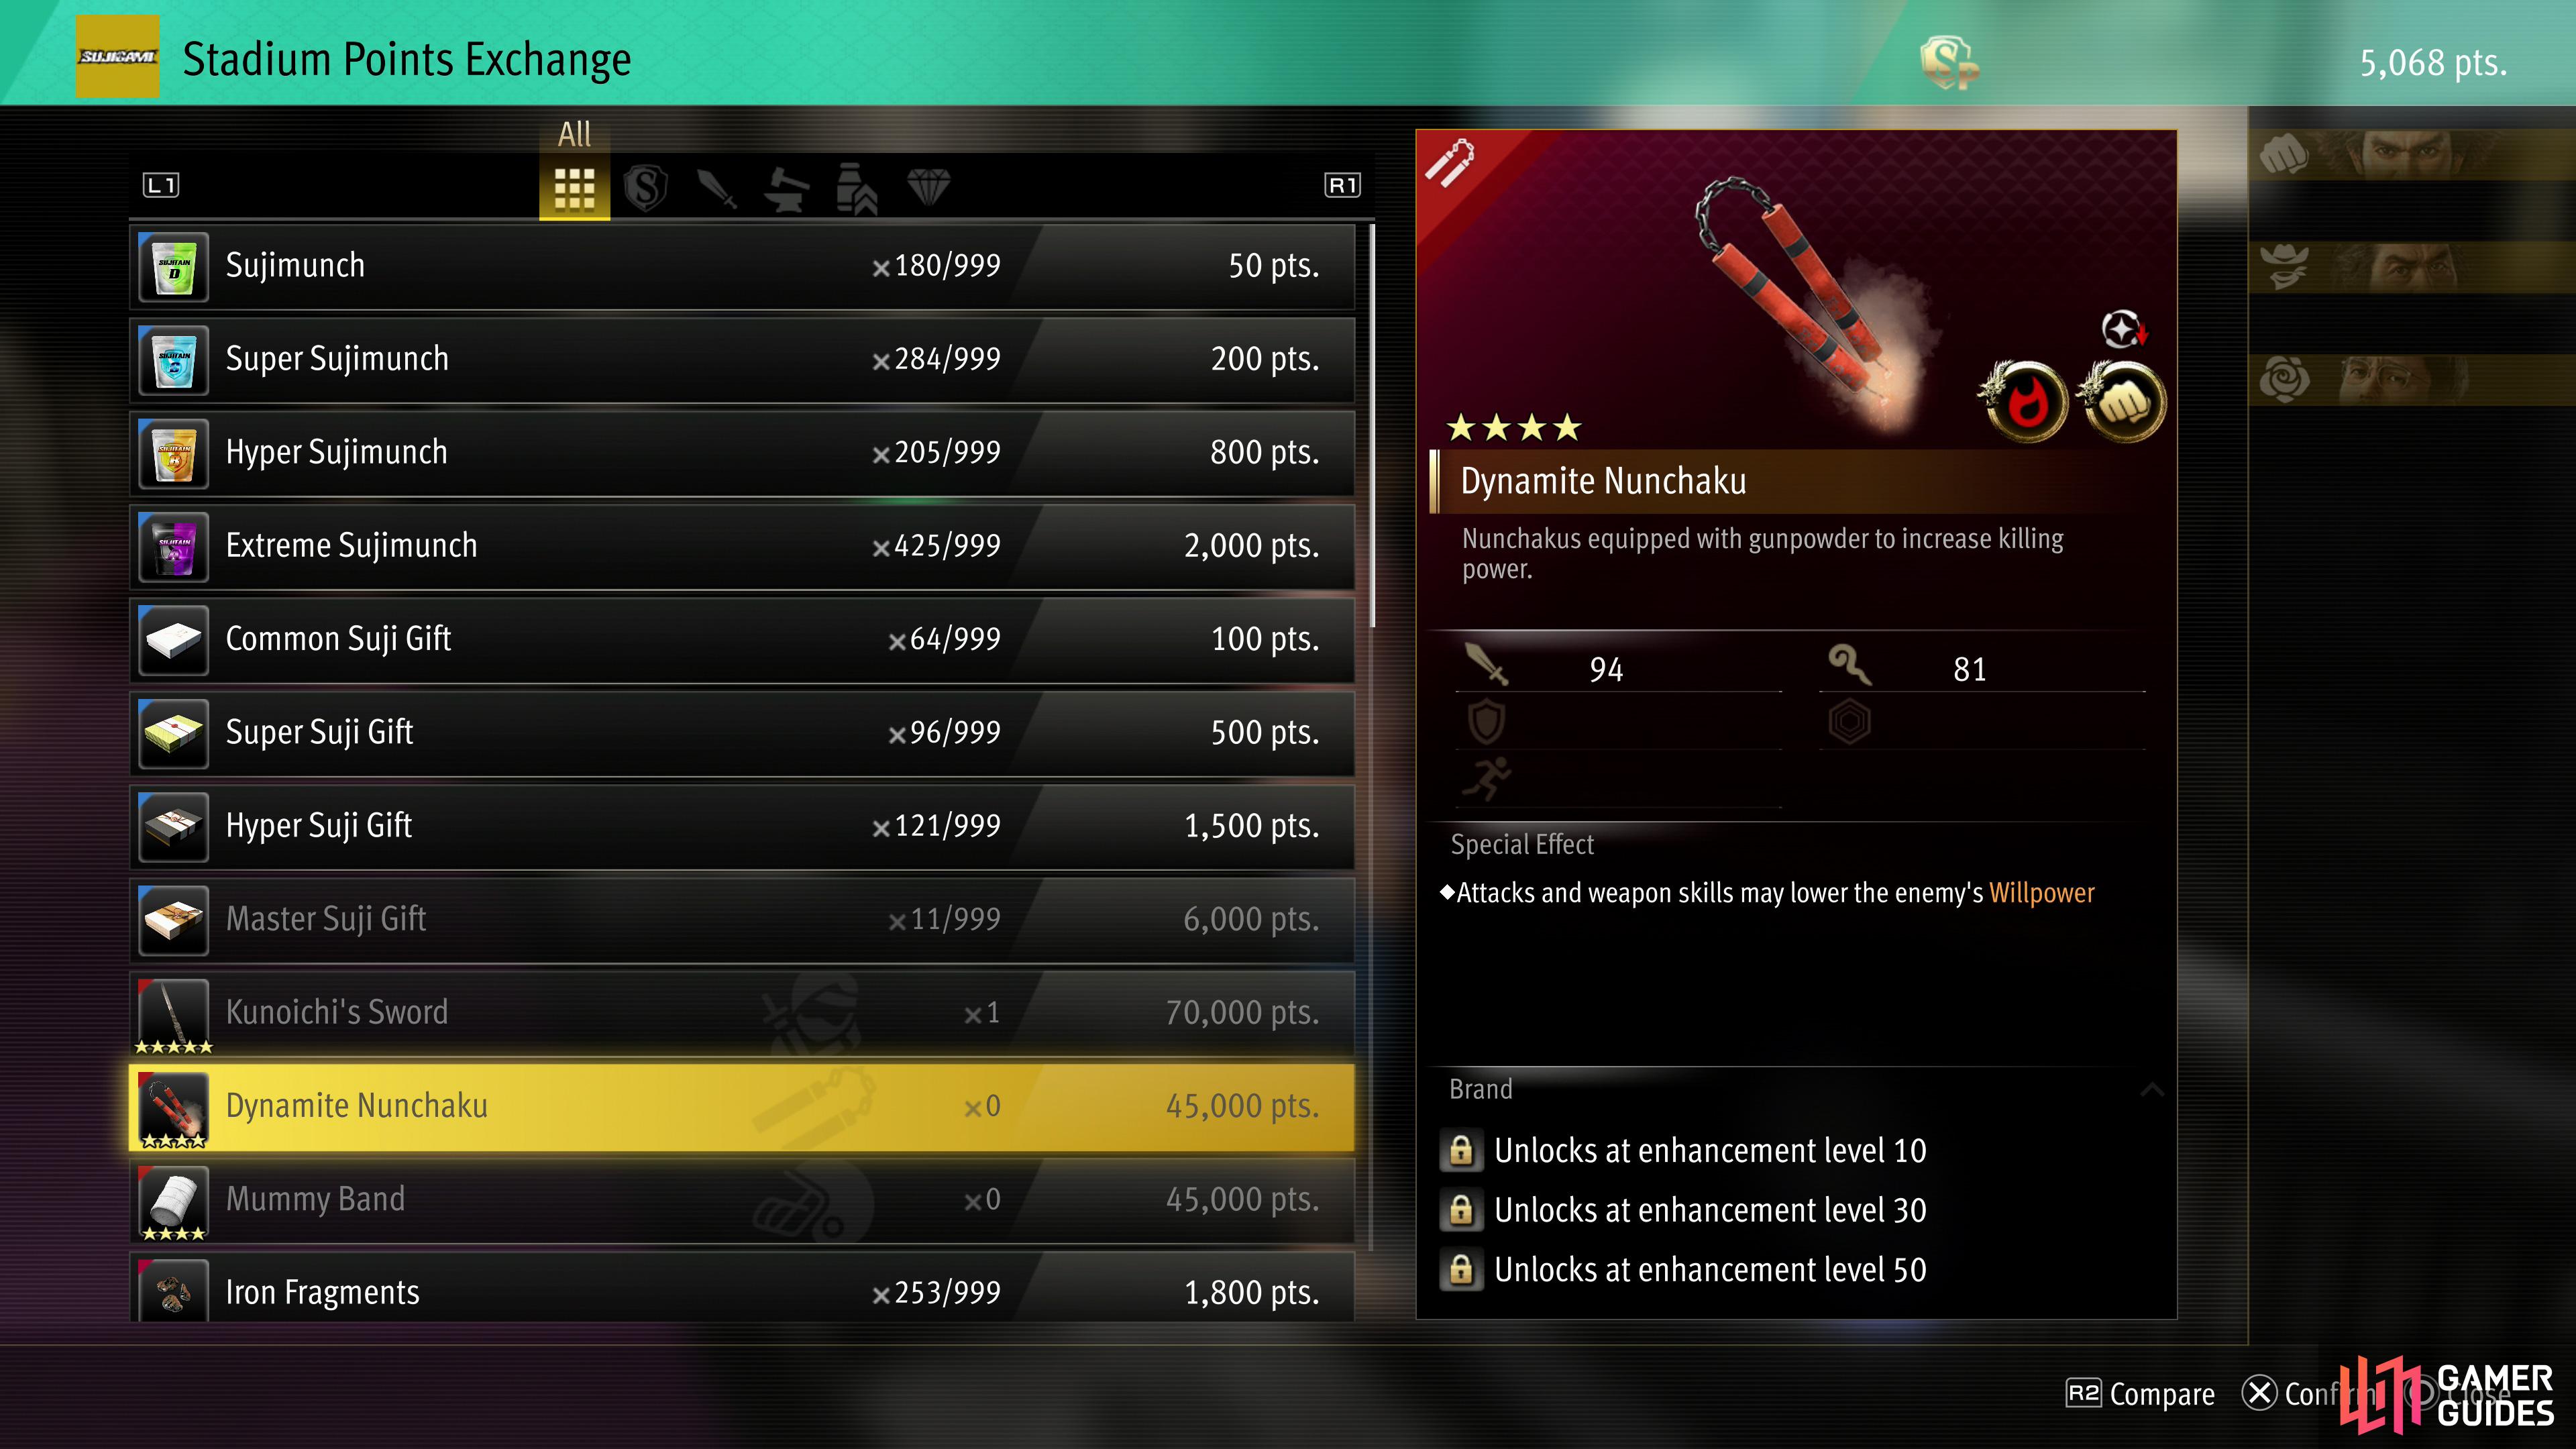Click the R1 next category button

[x=1342, y=185]
